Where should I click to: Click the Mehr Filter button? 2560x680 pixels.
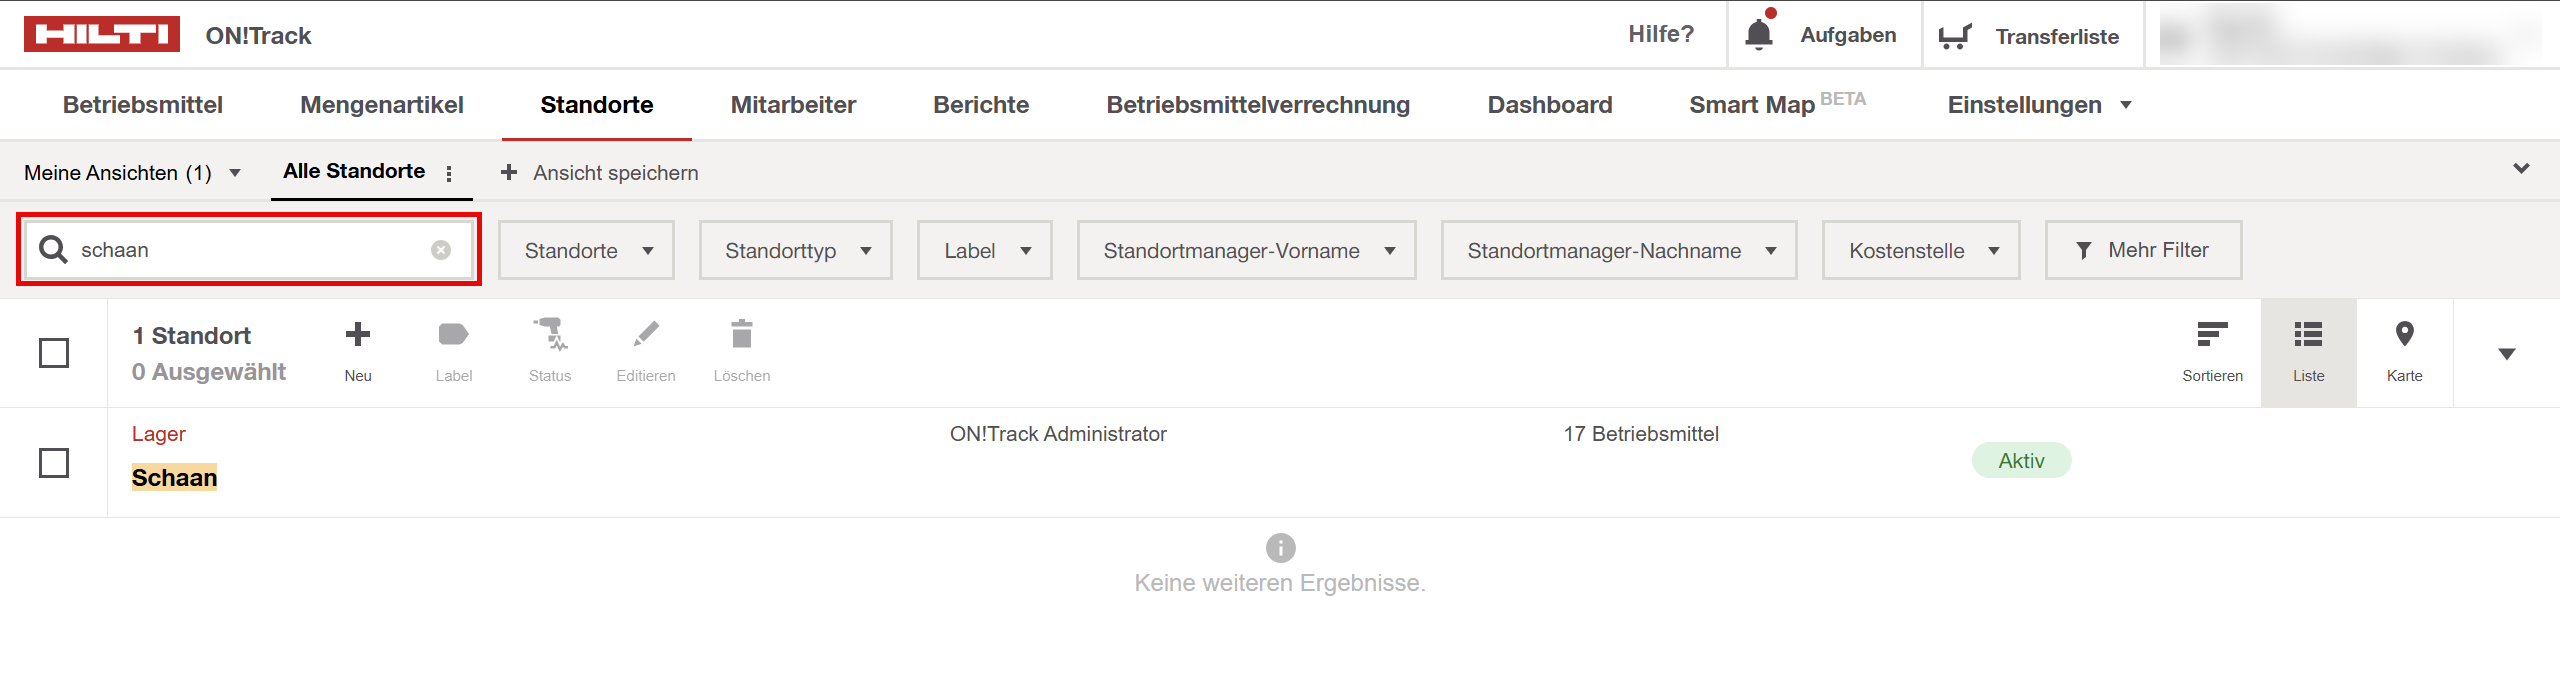pos(2143,250)
